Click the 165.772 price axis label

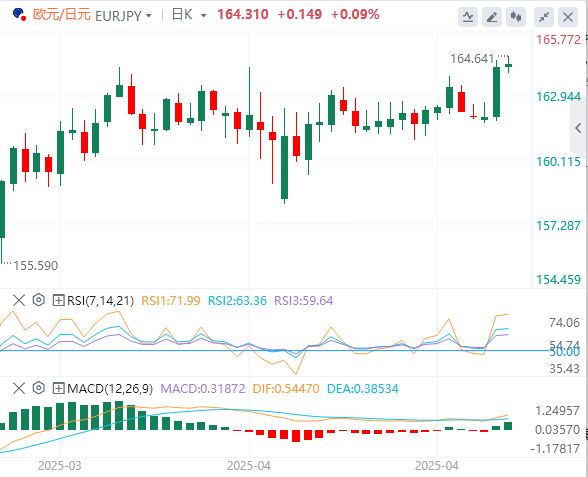pos(558,40)
